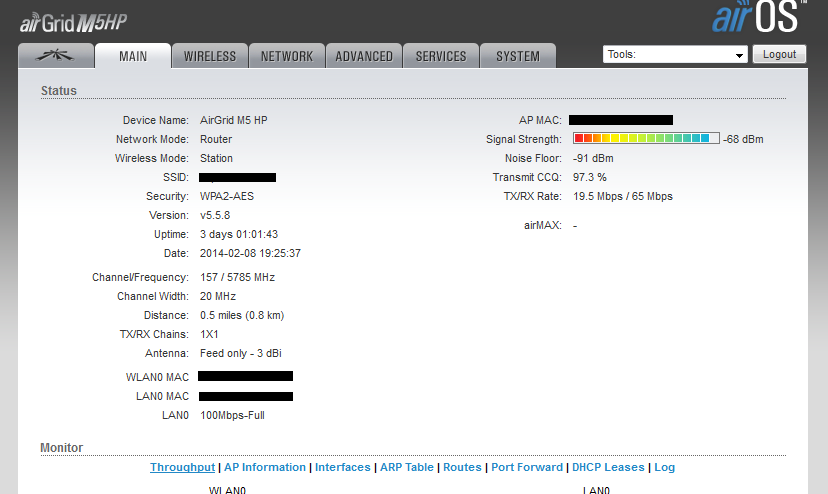Select channel value 157 / 5785 MHz
The image size is (828, 494).
[237, 277]
